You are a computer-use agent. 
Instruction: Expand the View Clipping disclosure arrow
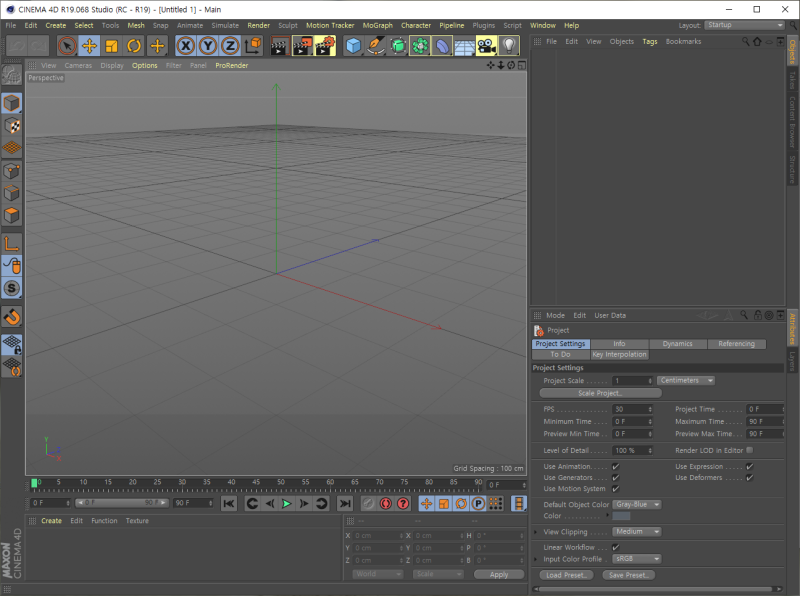536,532
